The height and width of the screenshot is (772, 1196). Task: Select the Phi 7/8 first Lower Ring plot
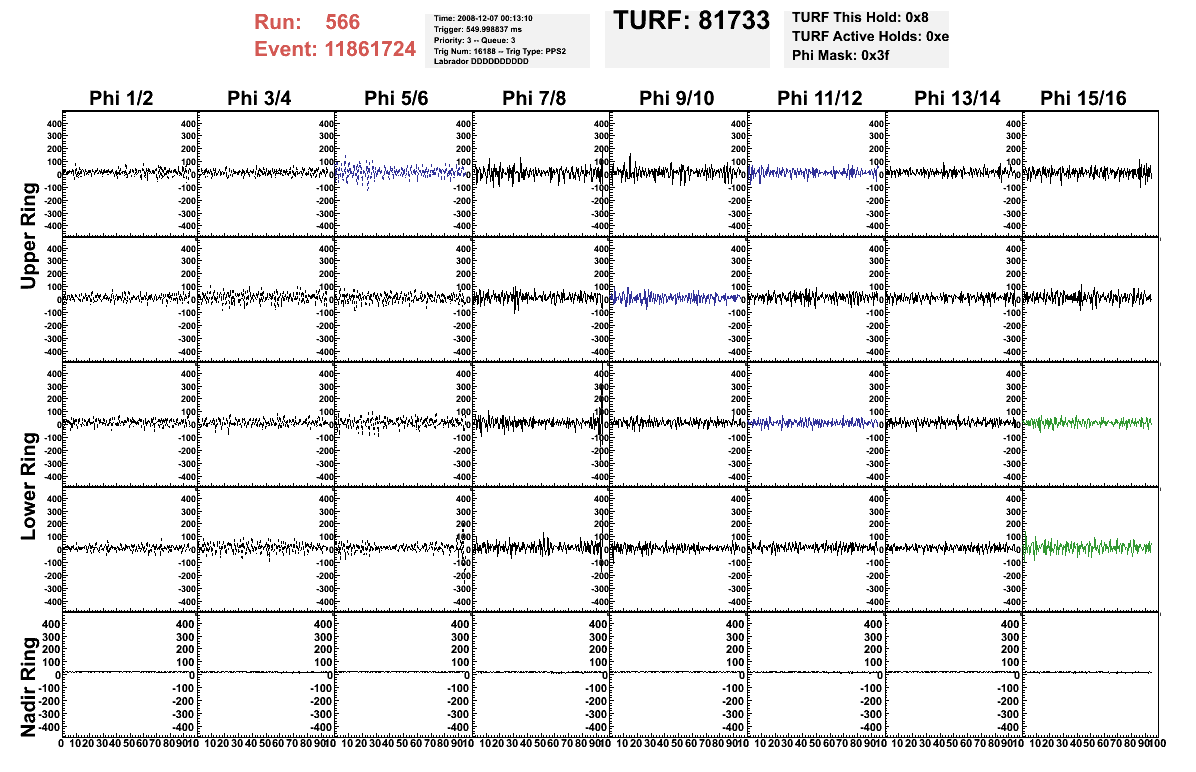tap(542, 423)
